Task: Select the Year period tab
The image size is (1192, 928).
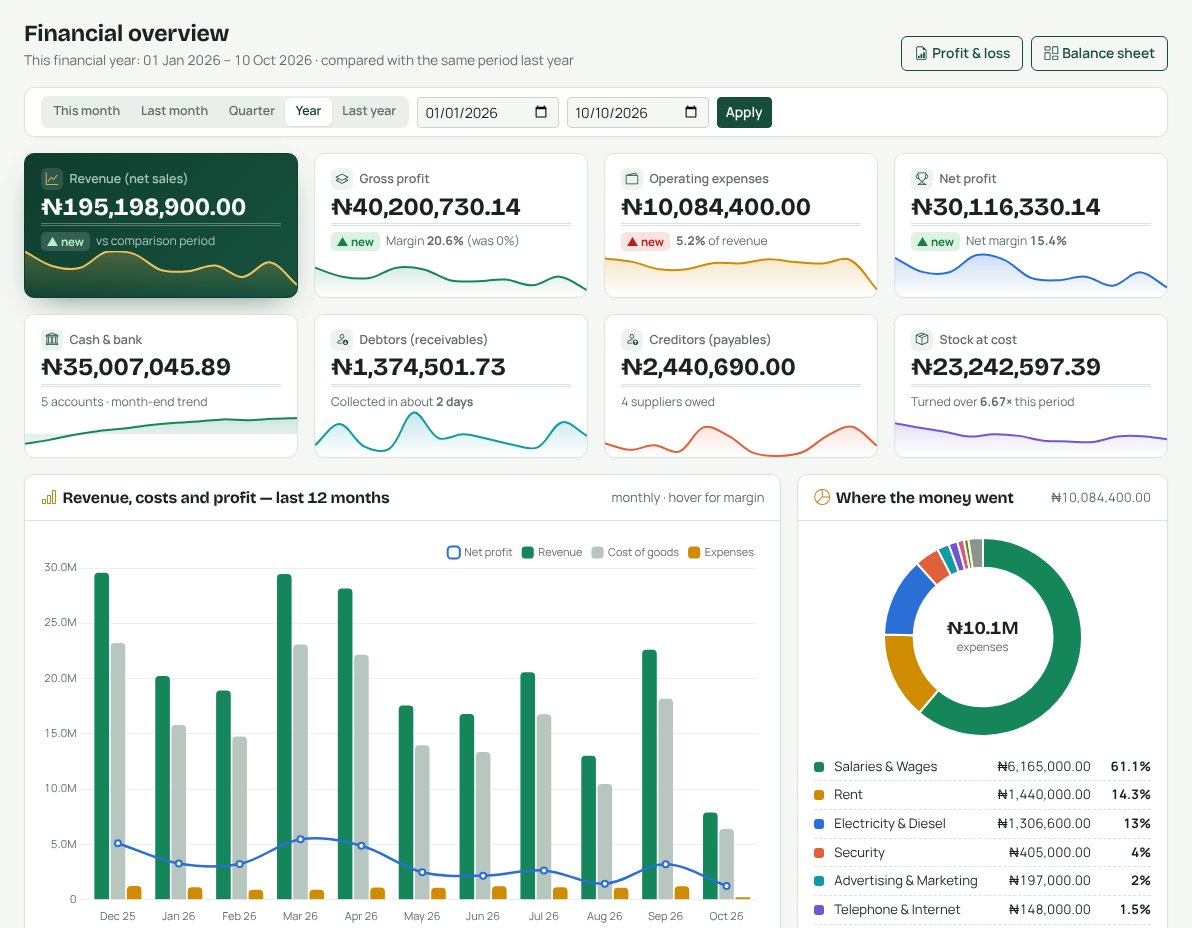Action: [x=308, y=111]
